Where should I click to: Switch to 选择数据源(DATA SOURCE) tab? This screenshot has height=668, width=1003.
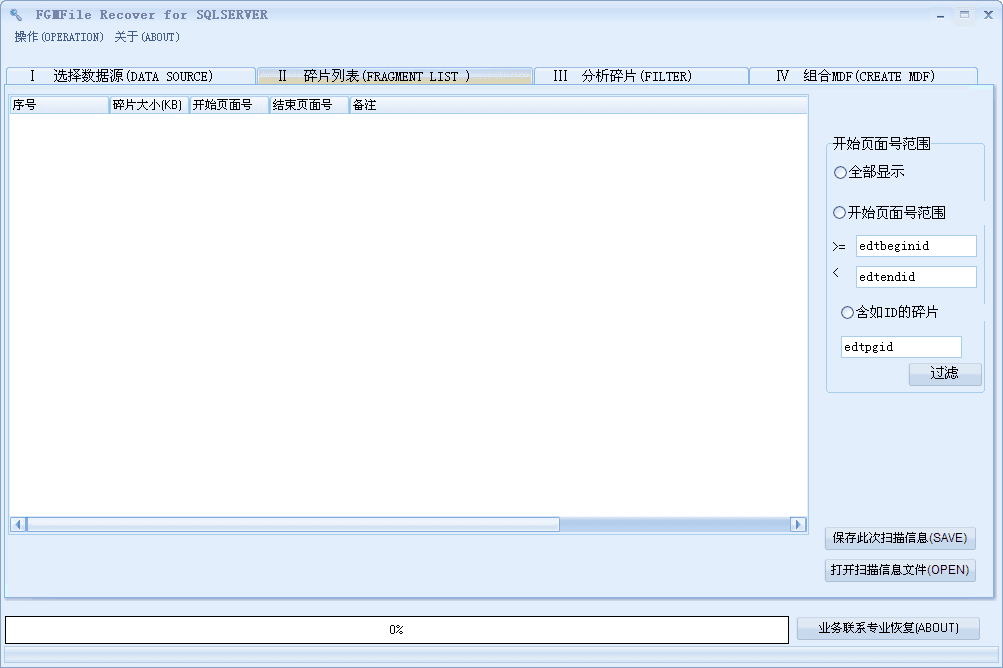[x=130, y=76]
